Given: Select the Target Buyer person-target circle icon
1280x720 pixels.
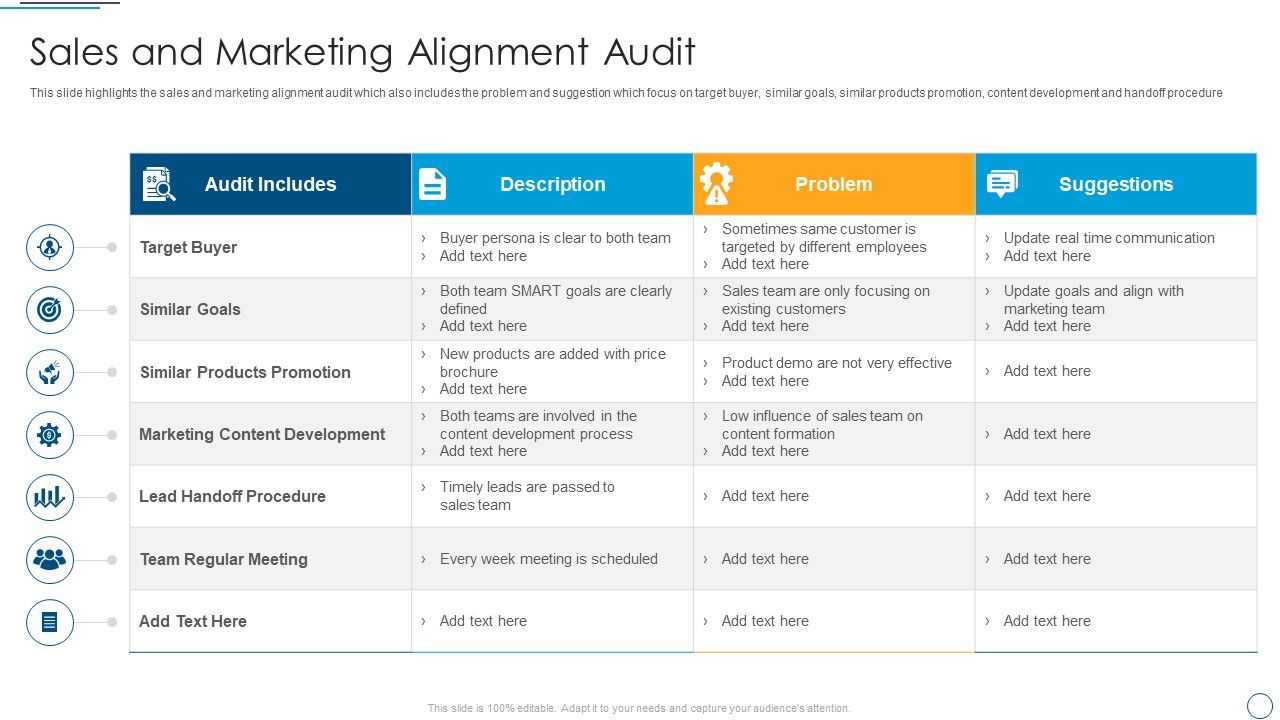Looking at the screenshot, I should click(x=50, y=247).
